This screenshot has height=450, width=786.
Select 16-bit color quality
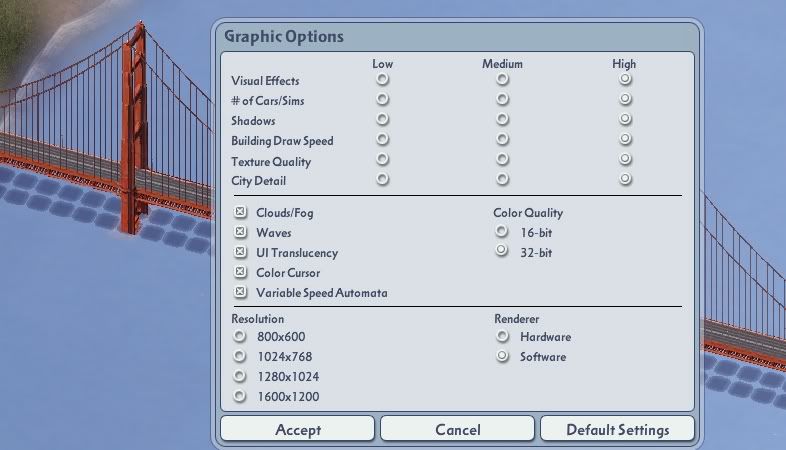pyautogui.click(x=502, y=231)
